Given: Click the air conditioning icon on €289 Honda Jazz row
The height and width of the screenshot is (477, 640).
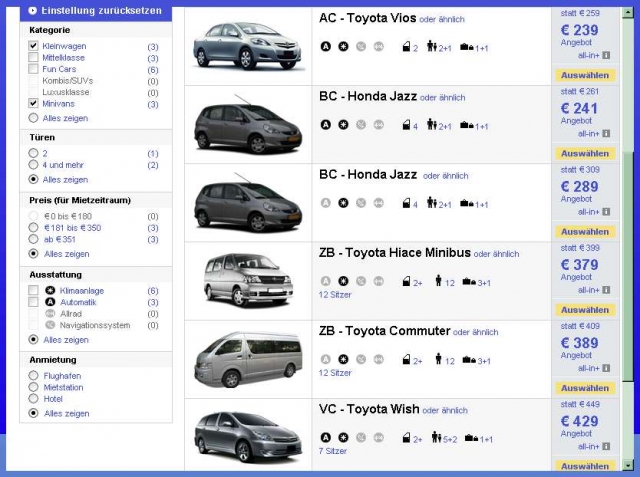Looking at the screenshot, I should coord(343,203).
